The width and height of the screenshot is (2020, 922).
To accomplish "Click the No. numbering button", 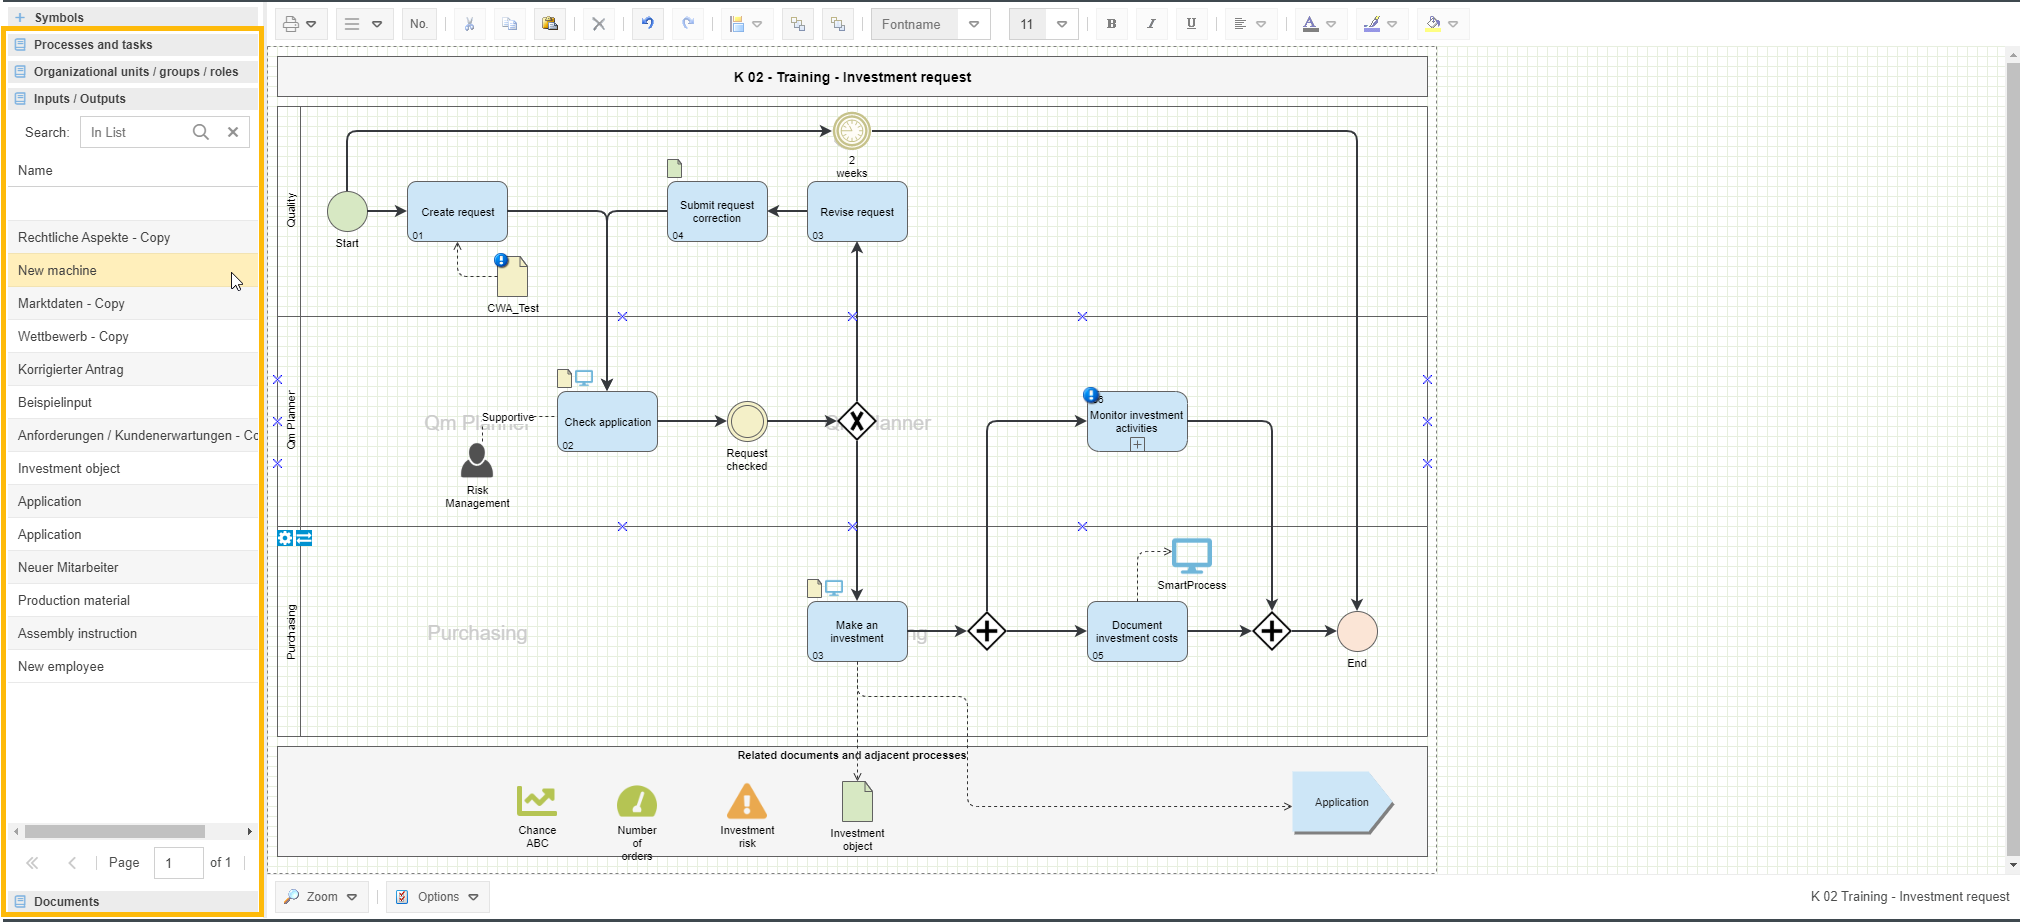I will (419, 24).
